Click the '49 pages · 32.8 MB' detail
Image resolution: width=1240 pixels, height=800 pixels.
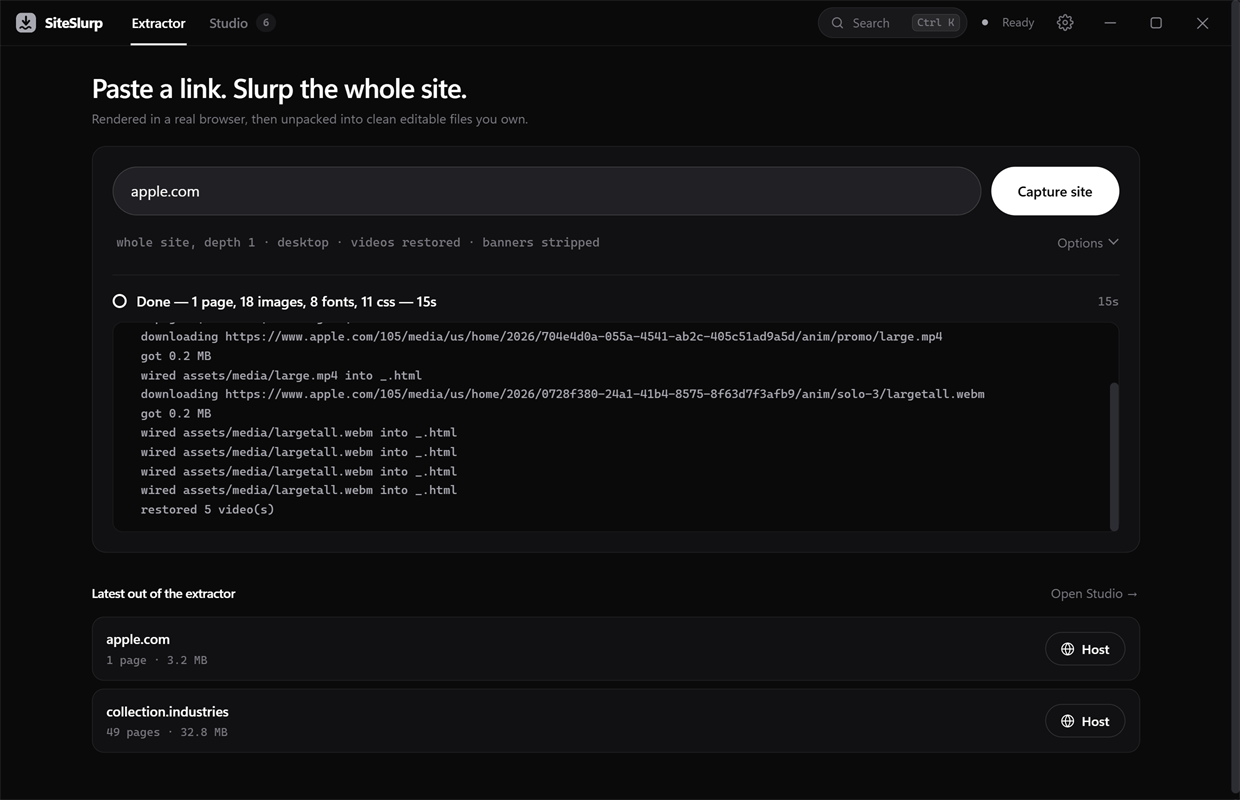[x=167, y=732]
